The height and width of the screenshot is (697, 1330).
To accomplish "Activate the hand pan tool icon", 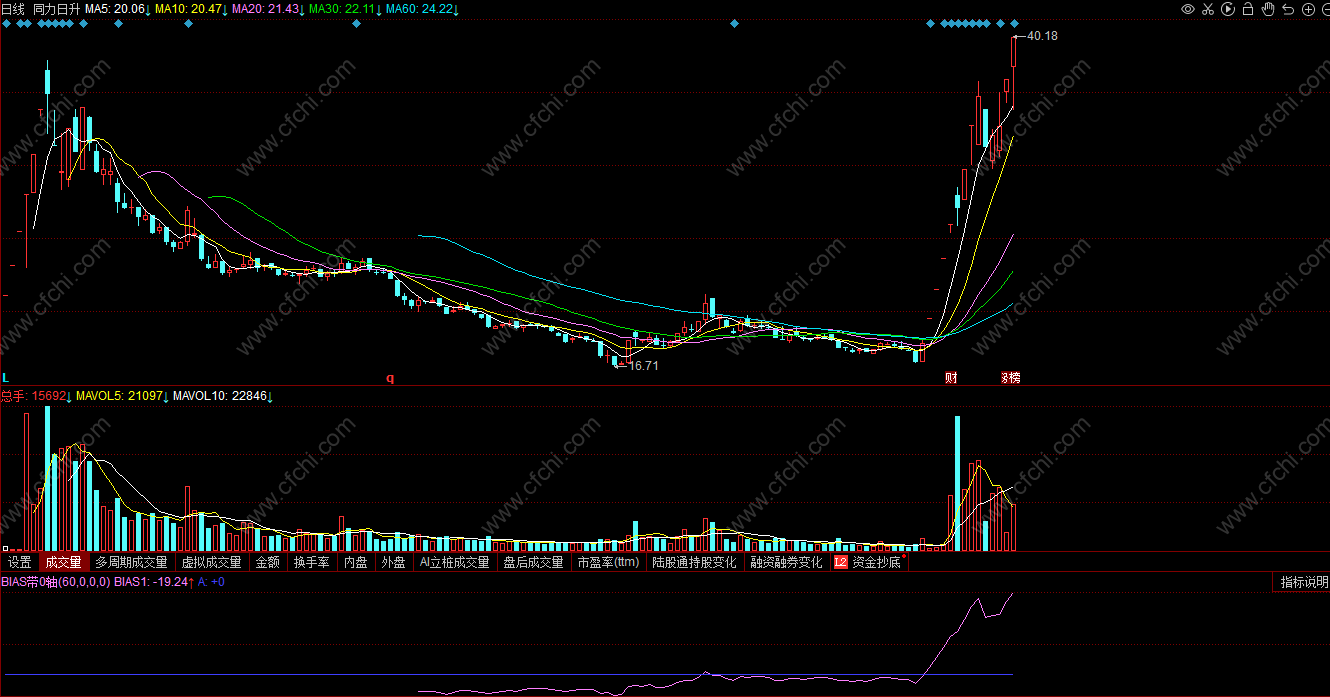I will click(x=1268, y=9).
